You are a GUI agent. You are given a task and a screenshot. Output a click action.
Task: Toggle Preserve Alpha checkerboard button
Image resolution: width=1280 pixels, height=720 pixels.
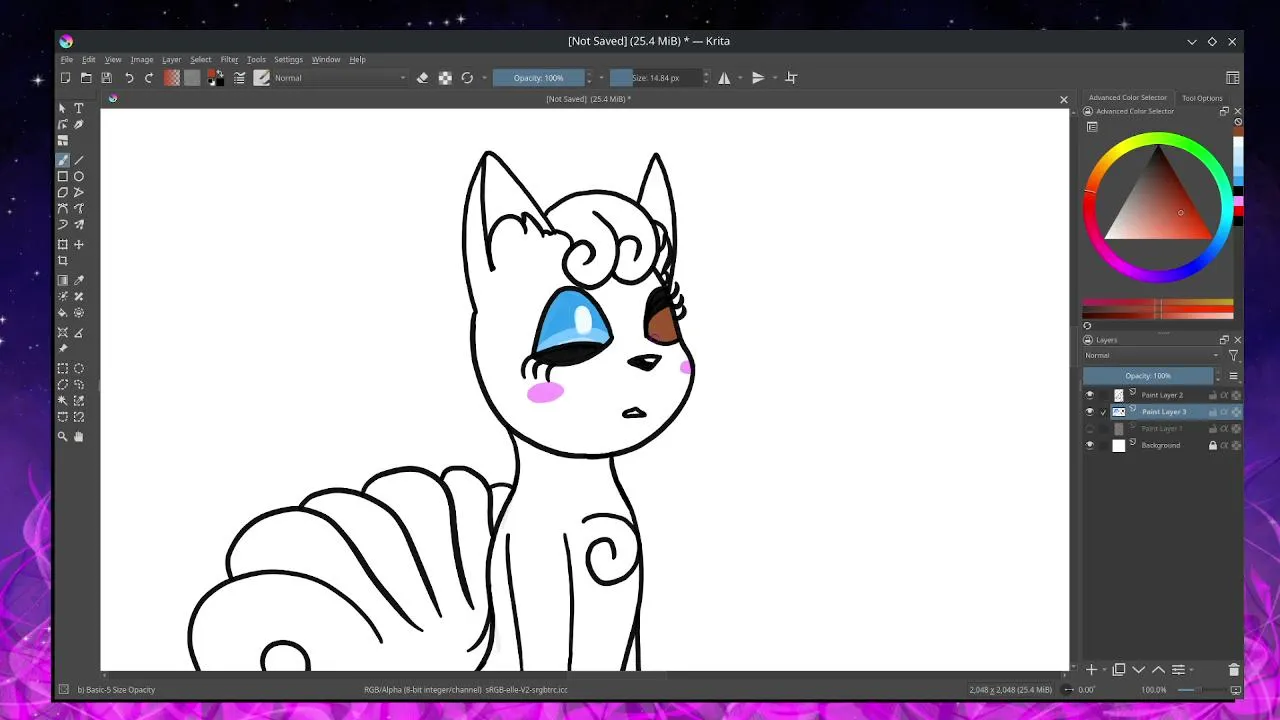(x=445, y=78)
